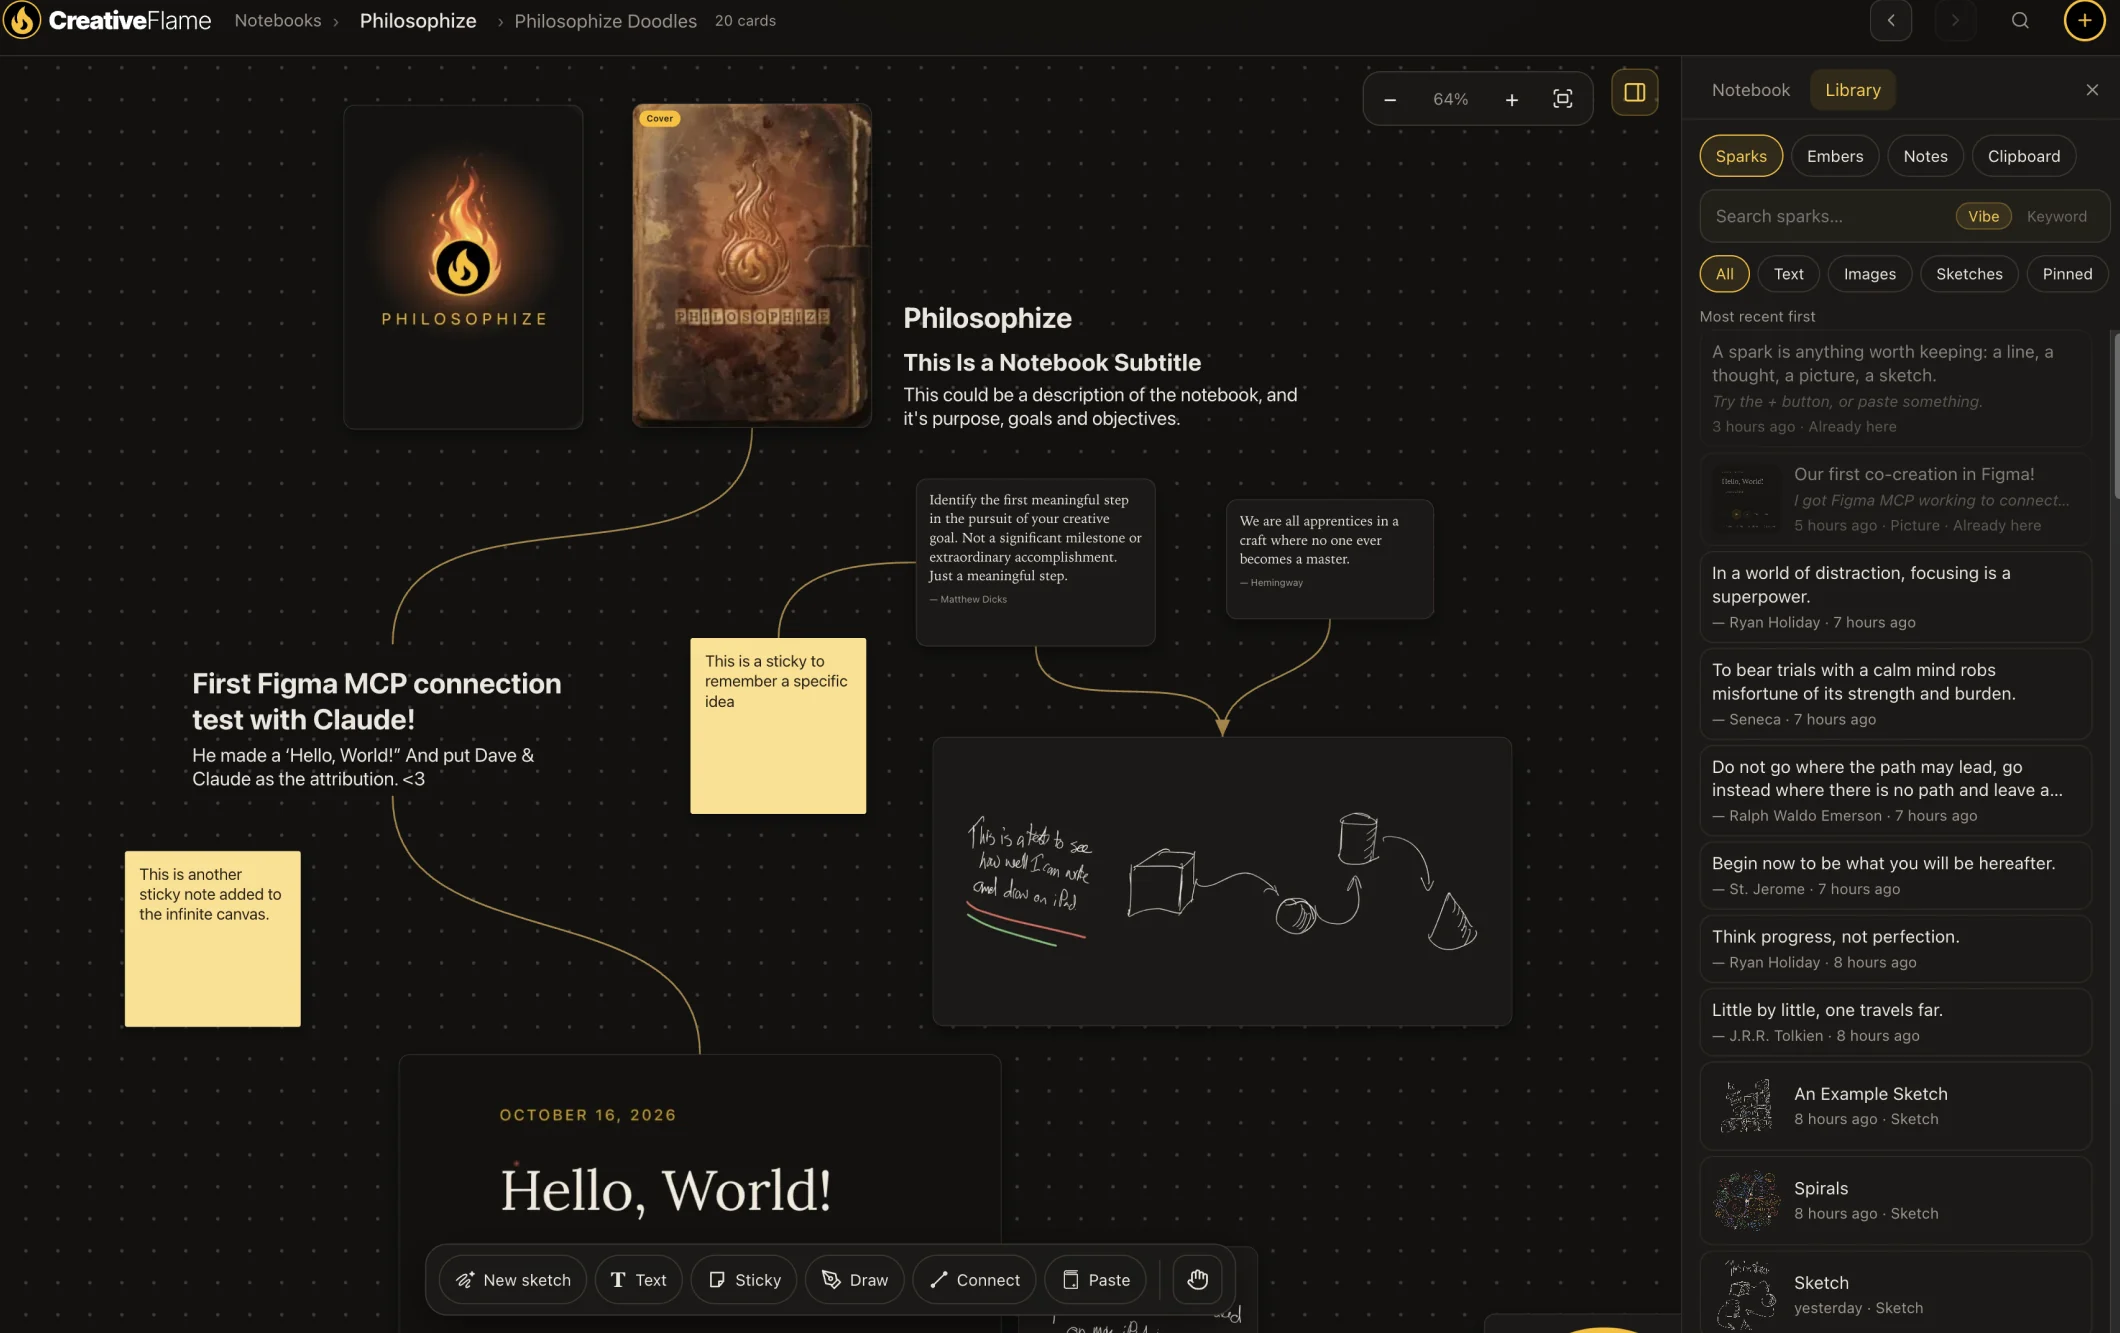Close the Library side panel
This screenshot has width=2120, height=1333.
[x=2092, y=90]
